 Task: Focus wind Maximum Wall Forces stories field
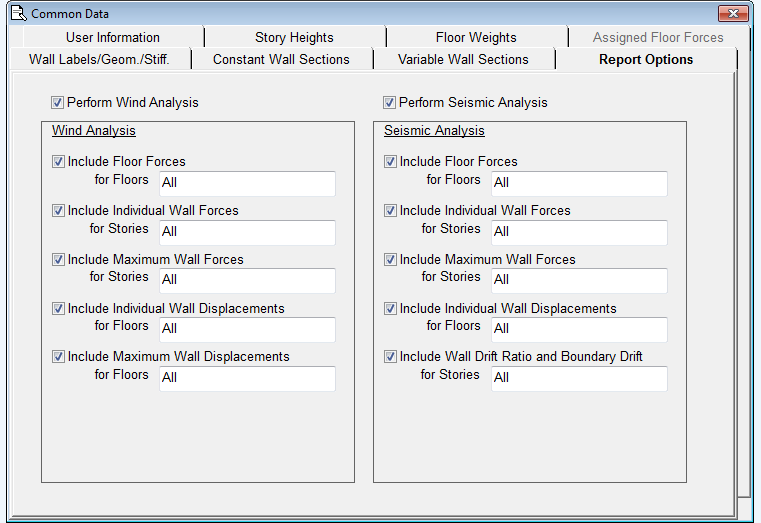[x=247, y=280]
